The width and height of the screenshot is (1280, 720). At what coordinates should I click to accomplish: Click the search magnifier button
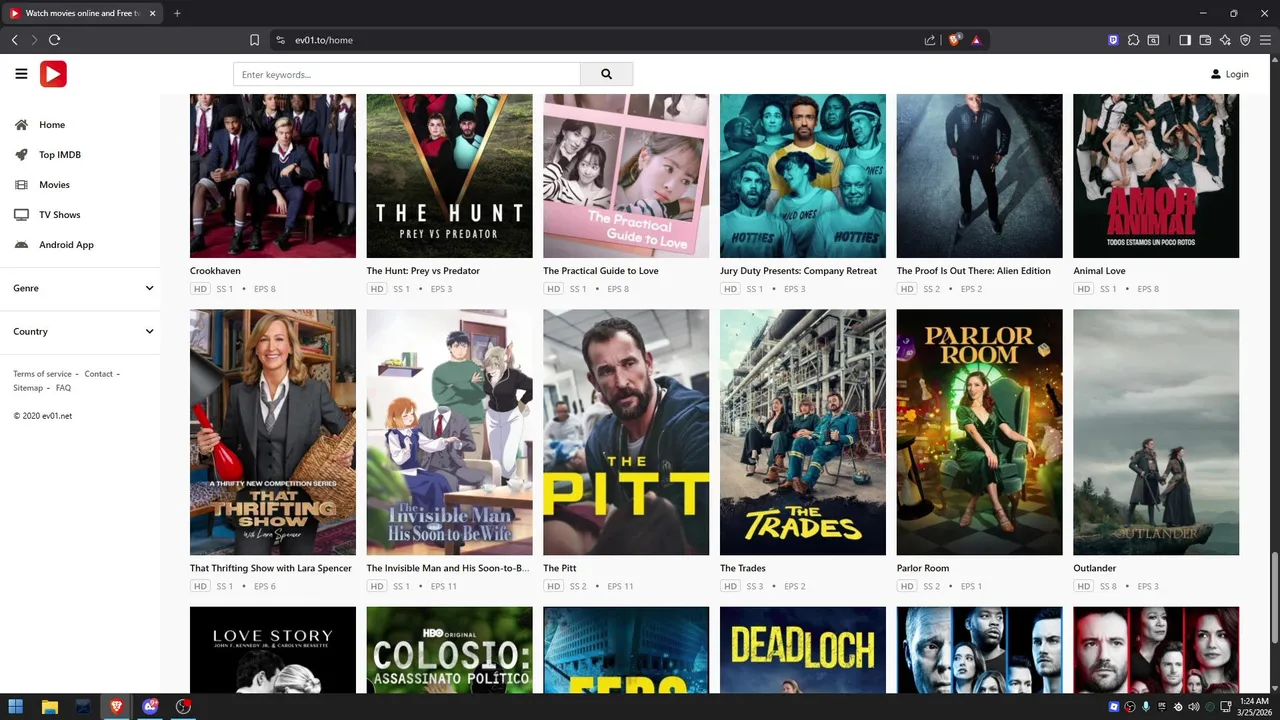606,74
